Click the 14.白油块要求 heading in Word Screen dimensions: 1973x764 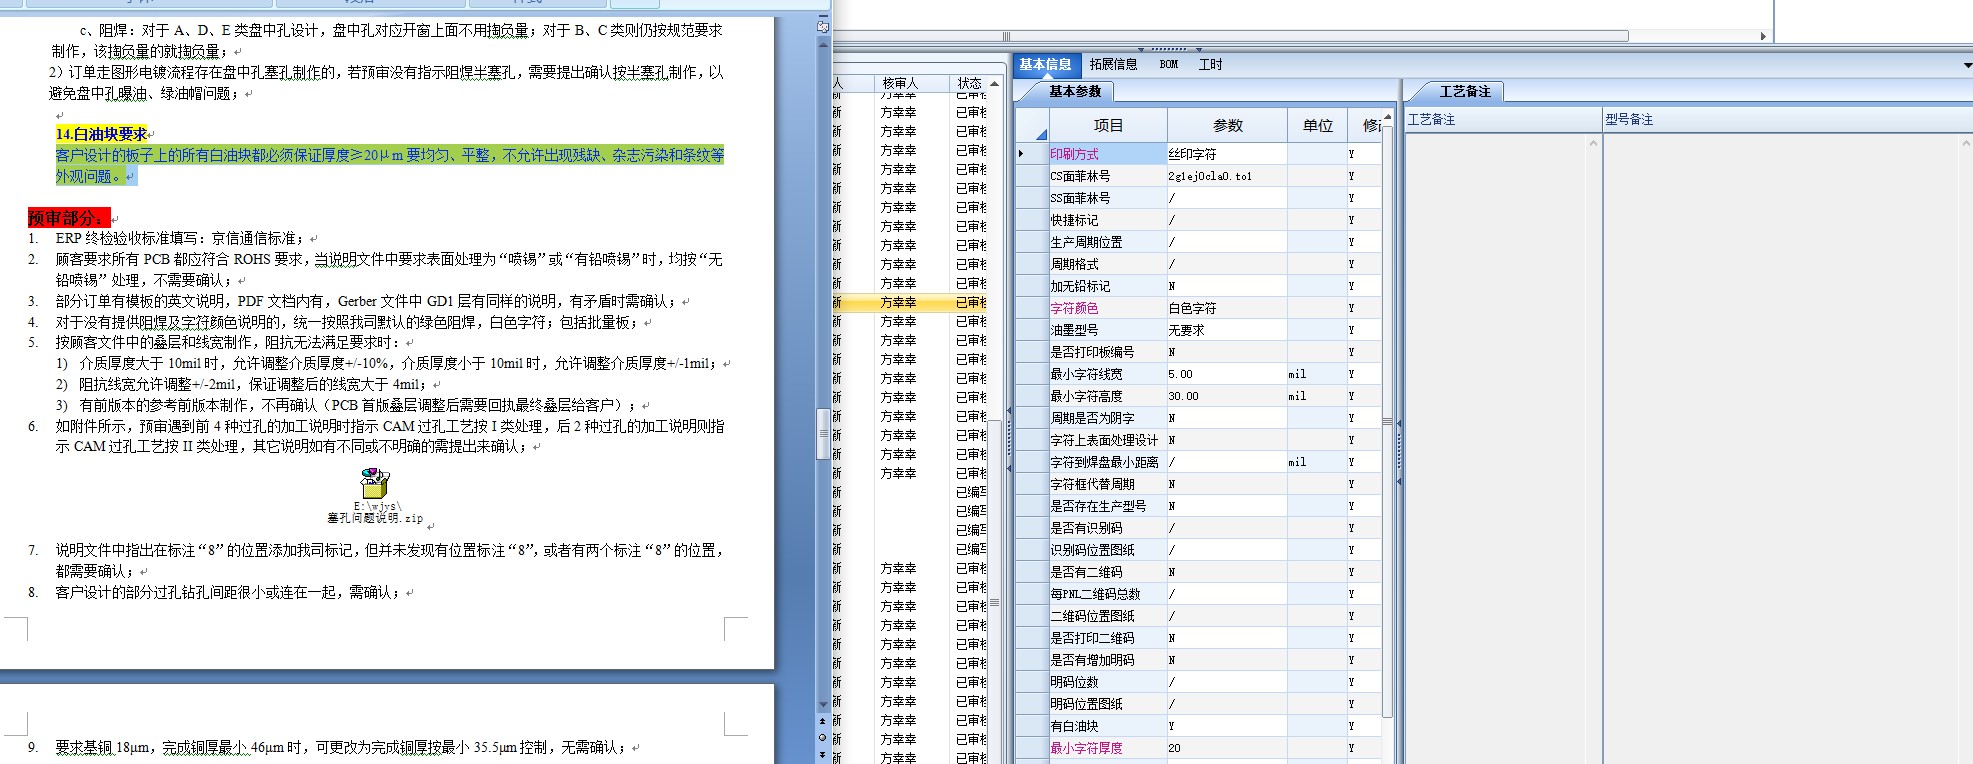pos(101,134)
